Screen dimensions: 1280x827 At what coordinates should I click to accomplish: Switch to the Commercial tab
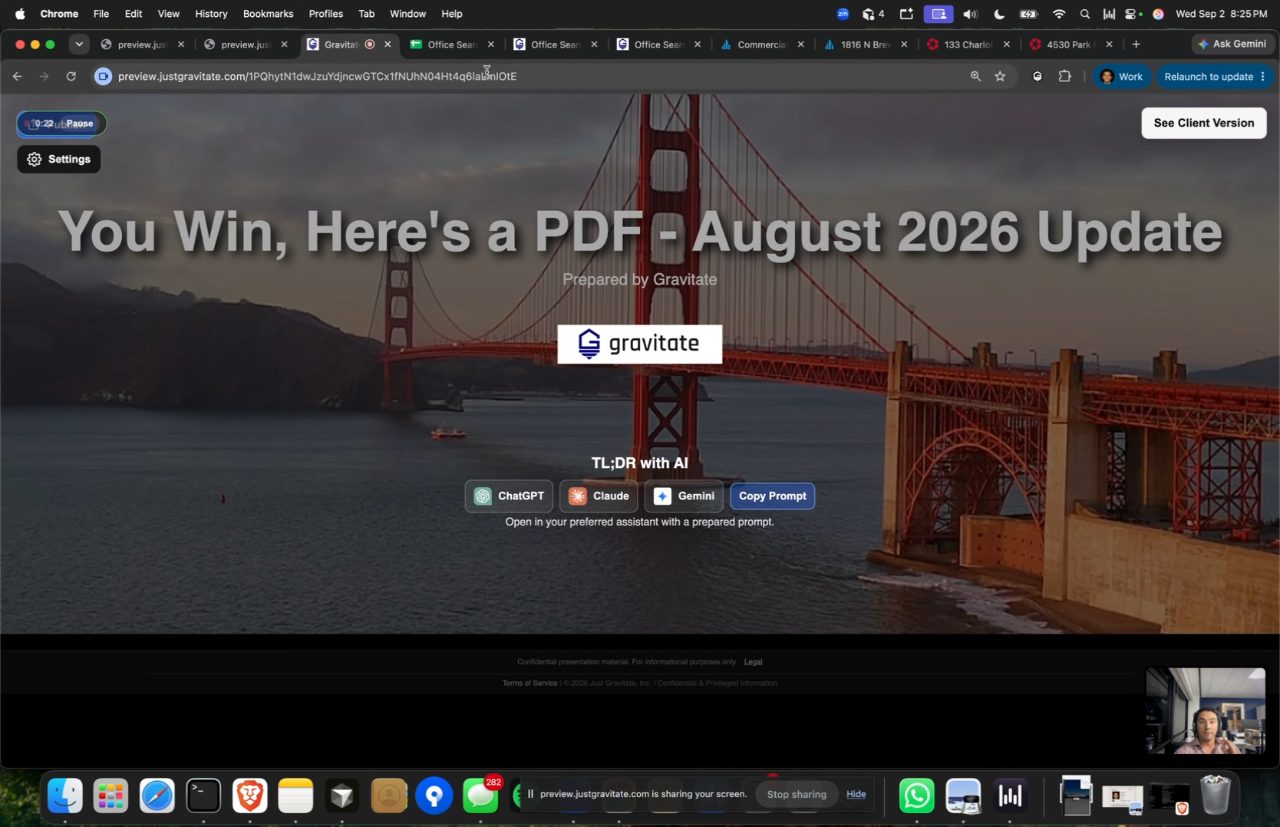pos(762,44)
